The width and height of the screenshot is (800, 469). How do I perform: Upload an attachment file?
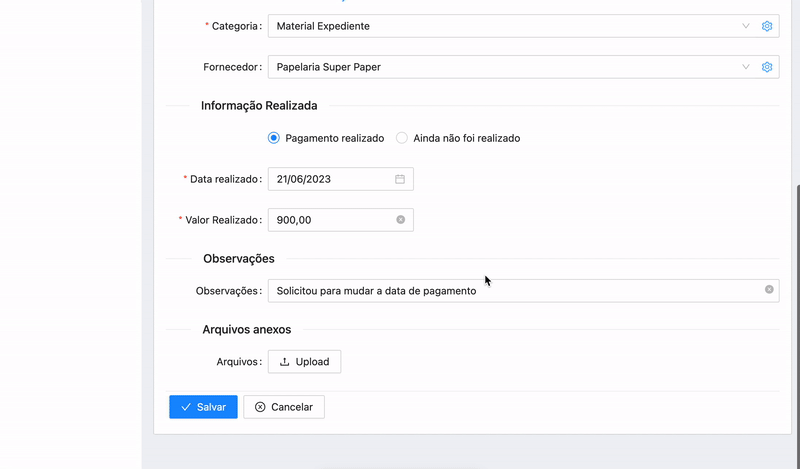click(305, 362)
